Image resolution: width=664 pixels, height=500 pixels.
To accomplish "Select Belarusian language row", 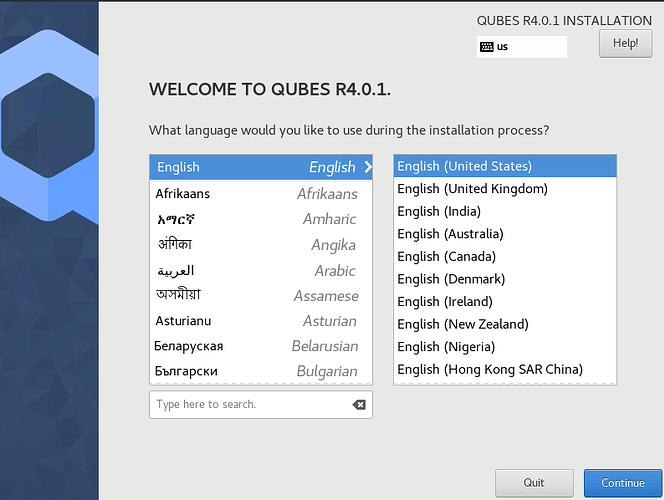I will coord(261,346).
